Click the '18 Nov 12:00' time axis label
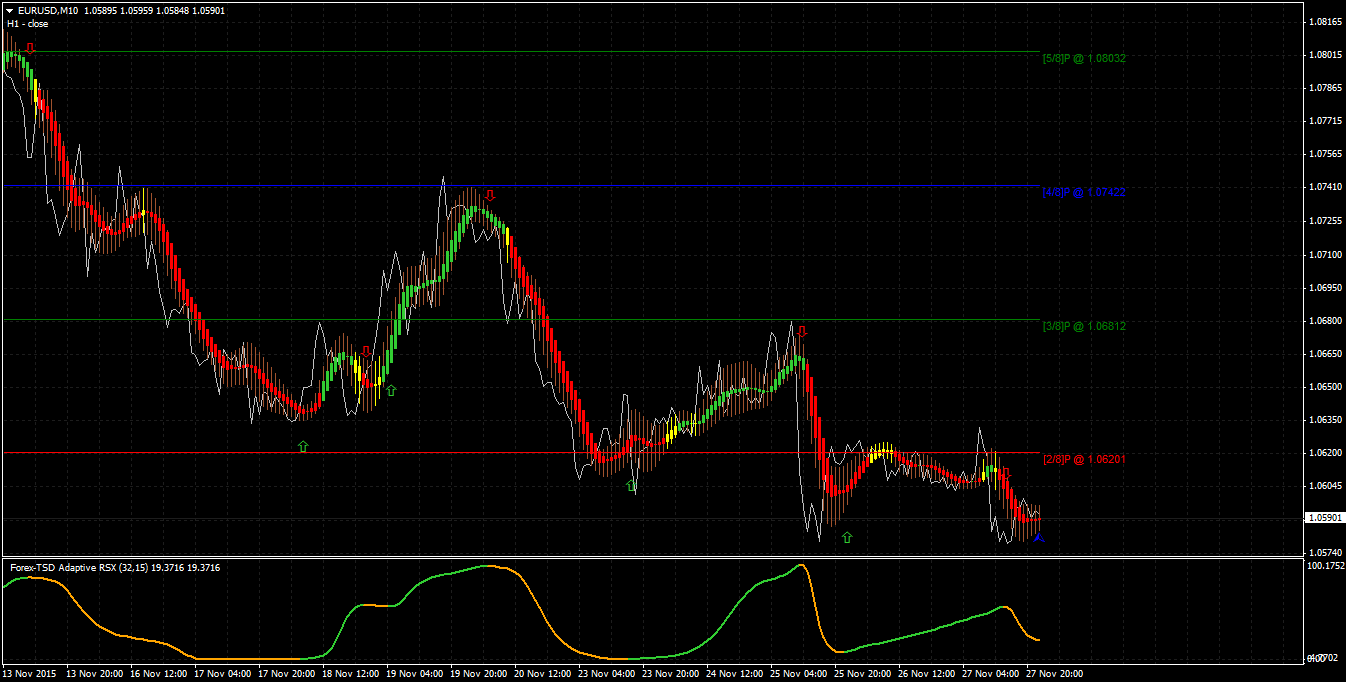This screenshot has height=682, width=1346. 349,674
